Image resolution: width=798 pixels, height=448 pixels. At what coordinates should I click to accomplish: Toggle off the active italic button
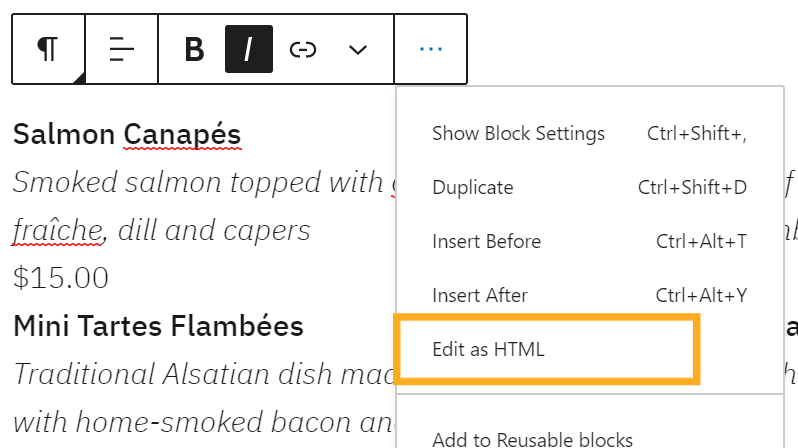(249, 49)
